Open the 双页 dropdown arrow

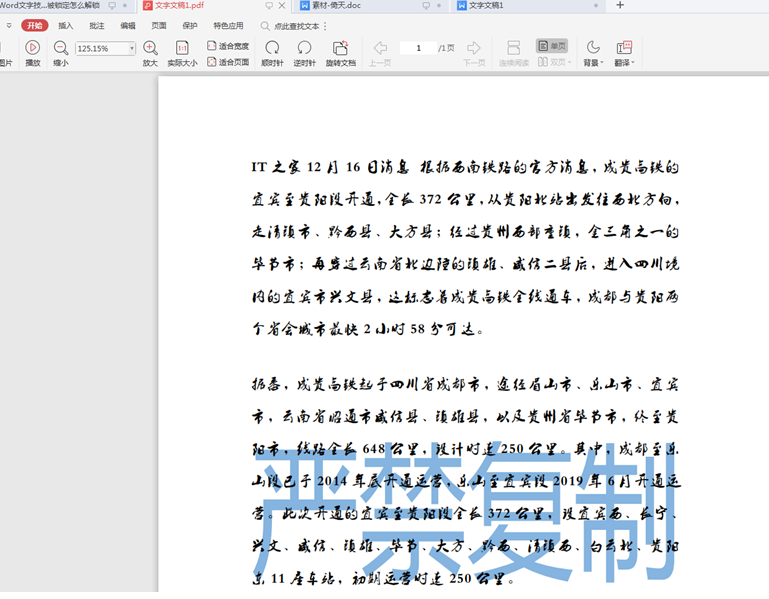(x=569, y=62)
